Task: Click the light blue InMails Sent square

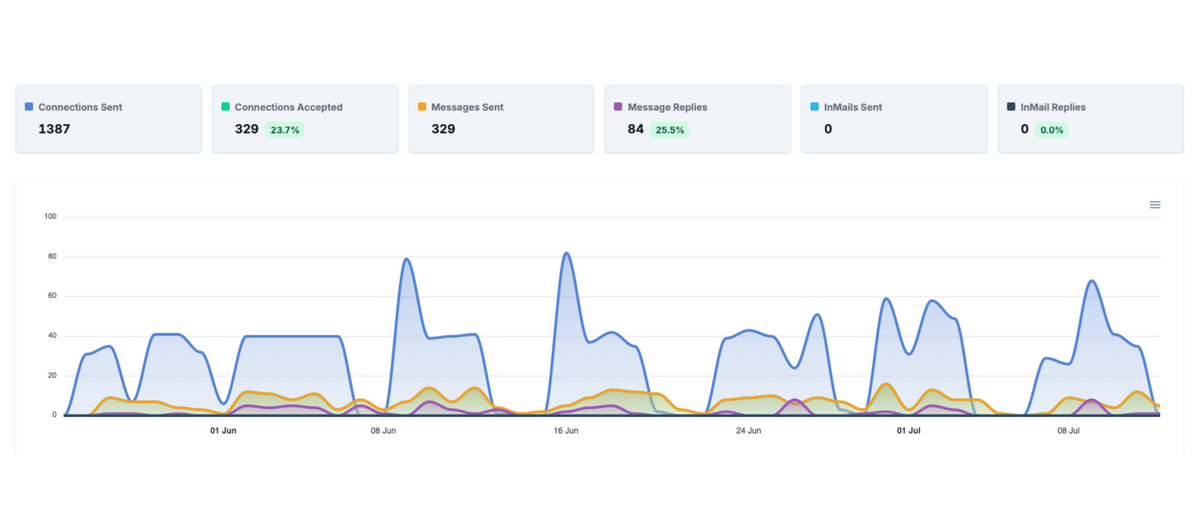Action: (815, 107)
